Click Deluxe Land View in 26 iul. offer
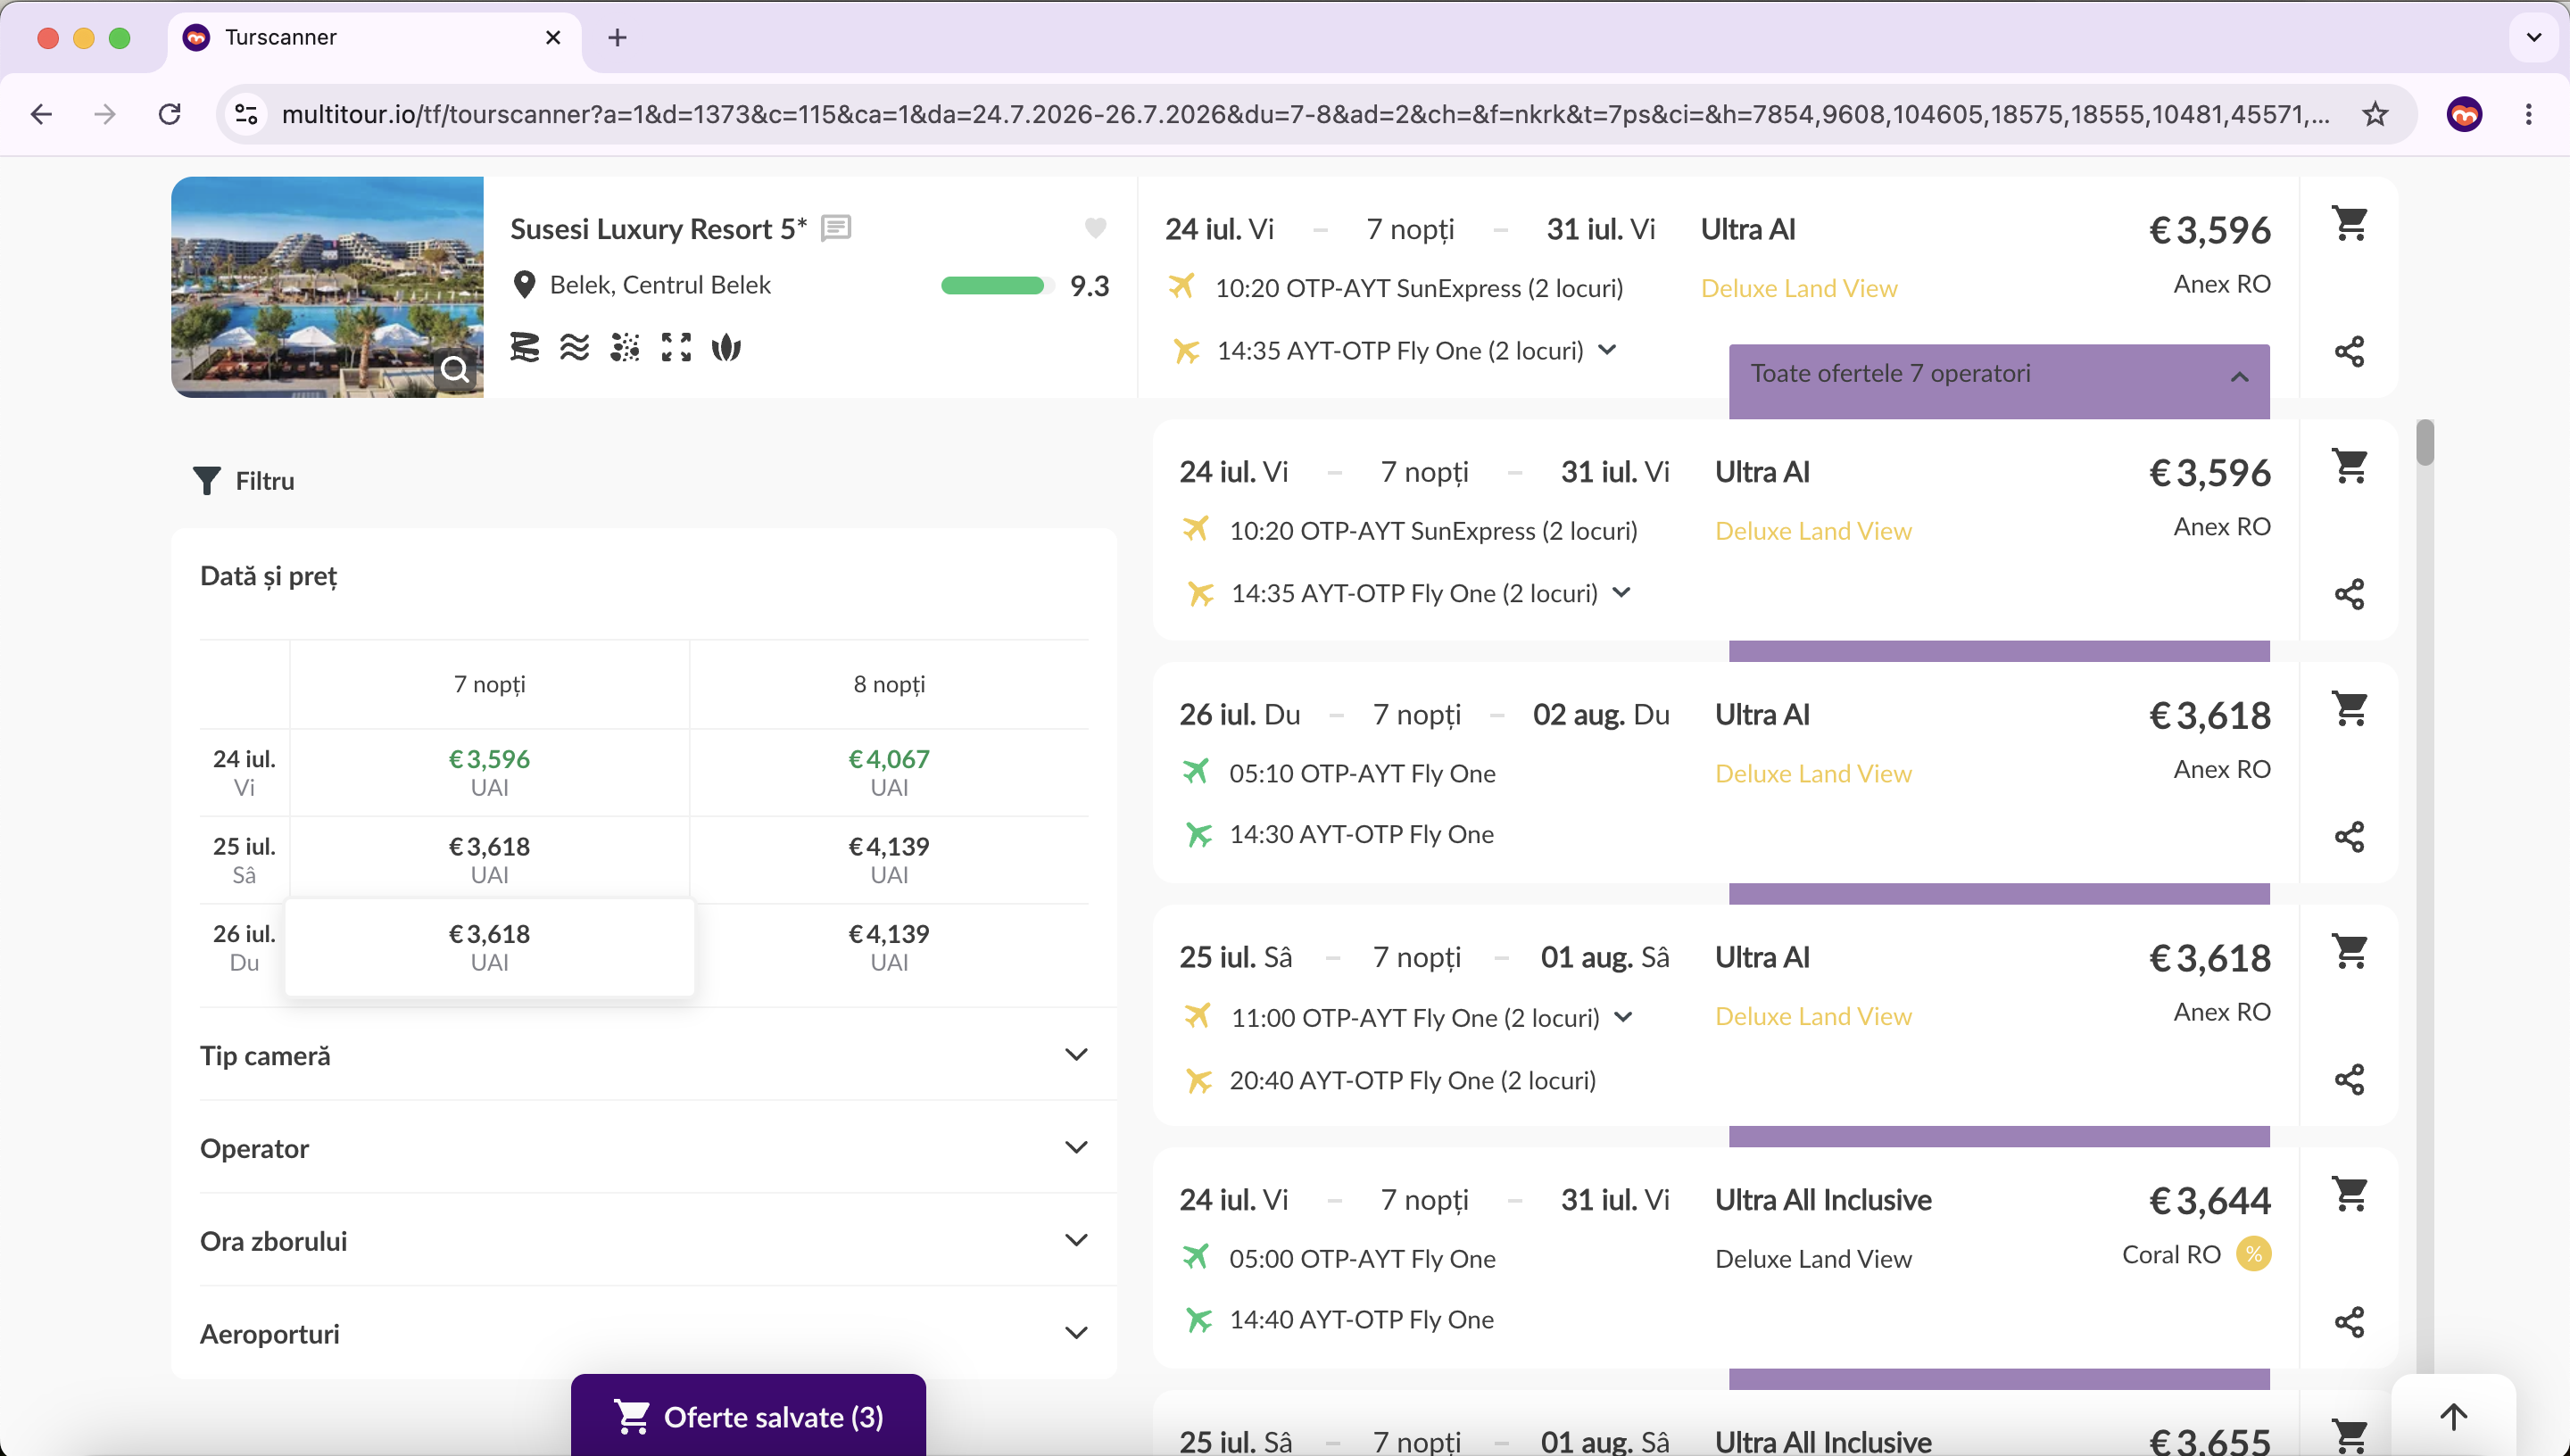This screenshot has height=1456, width=2570. click(x=1813, y=773)
